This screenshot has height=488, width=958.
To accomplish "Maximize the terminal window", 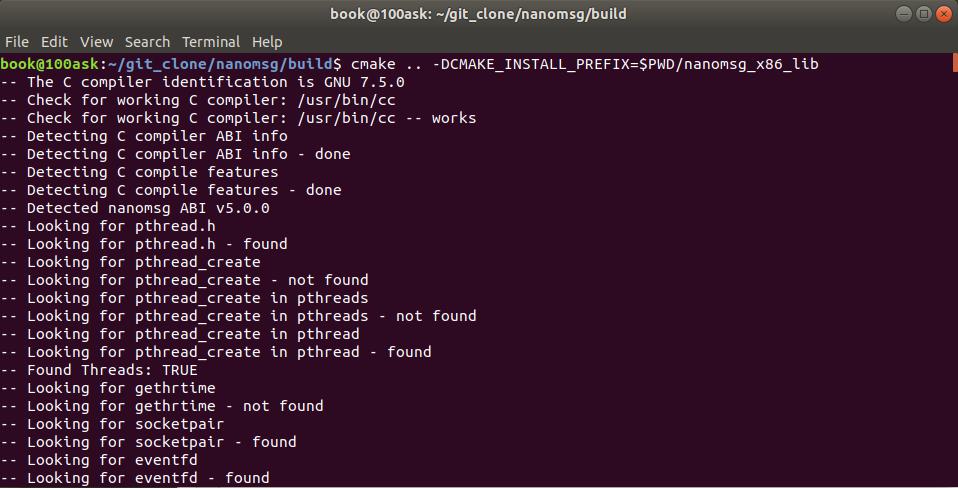I will [924, 13].
